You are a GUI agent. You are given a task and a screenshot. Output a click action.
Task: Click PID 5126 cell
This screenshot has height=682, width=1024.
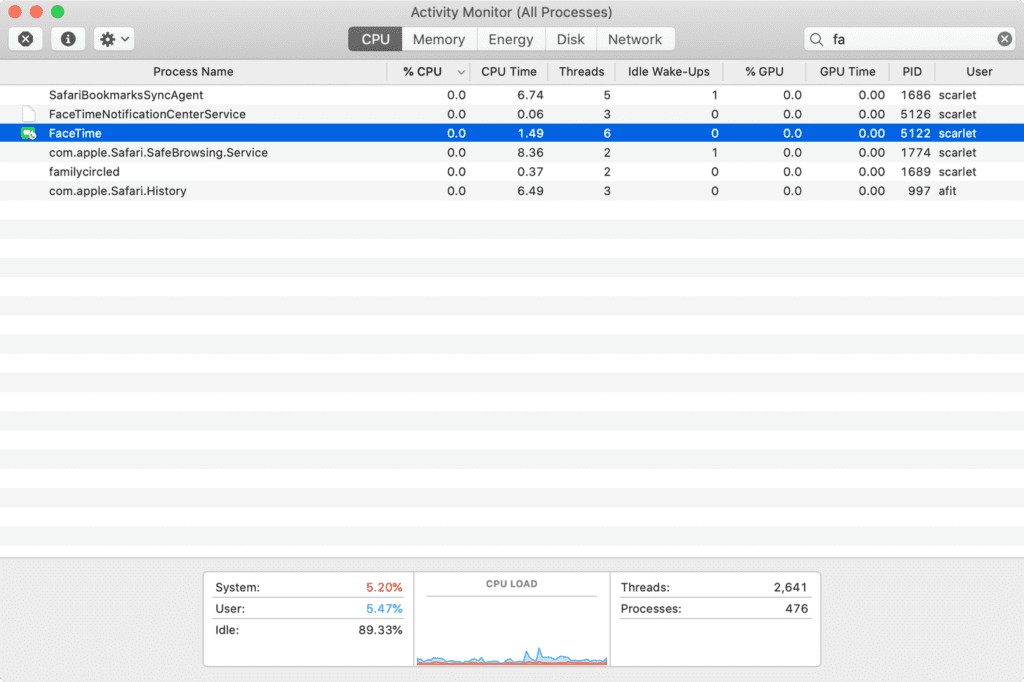coord(915,114)
